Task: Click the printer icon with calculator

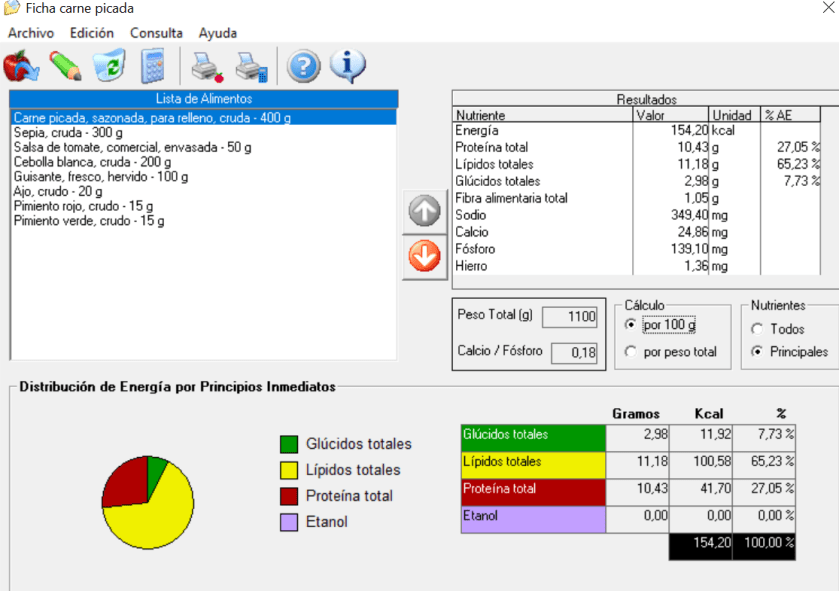Action: (251, 66)
